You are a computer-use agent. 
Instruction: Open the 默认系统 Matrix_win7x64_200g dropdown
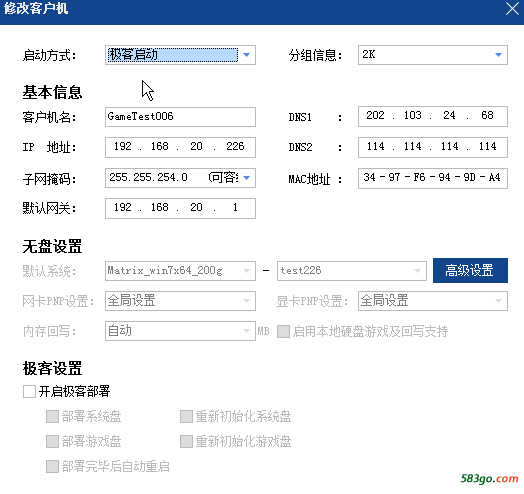[x=180, y=271]
